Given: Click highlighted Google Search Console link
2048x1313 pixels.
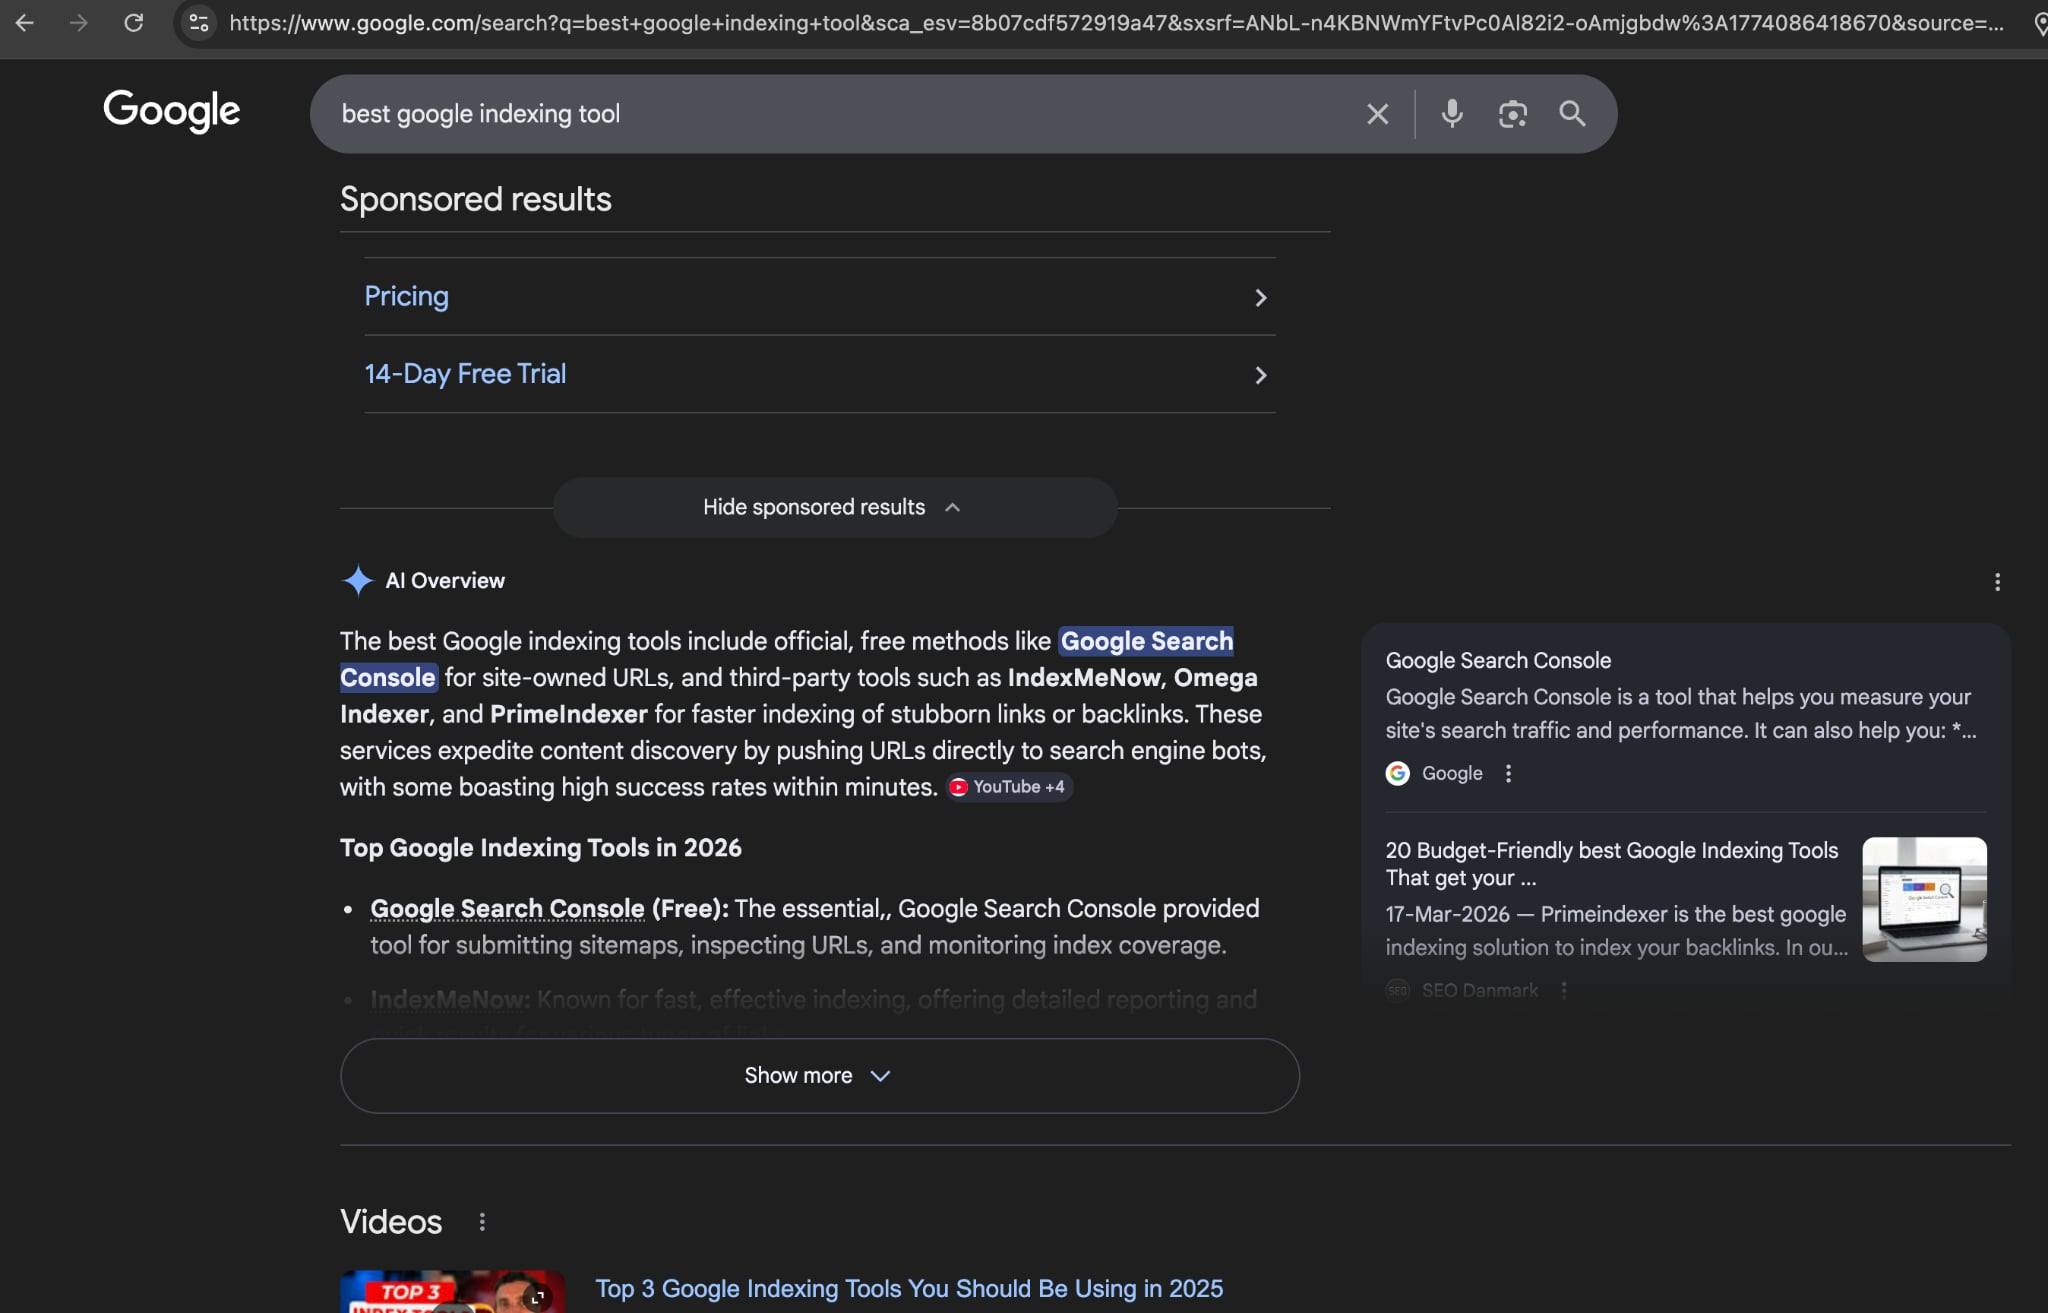Looking at the screenshot, I should [1146, 641].
